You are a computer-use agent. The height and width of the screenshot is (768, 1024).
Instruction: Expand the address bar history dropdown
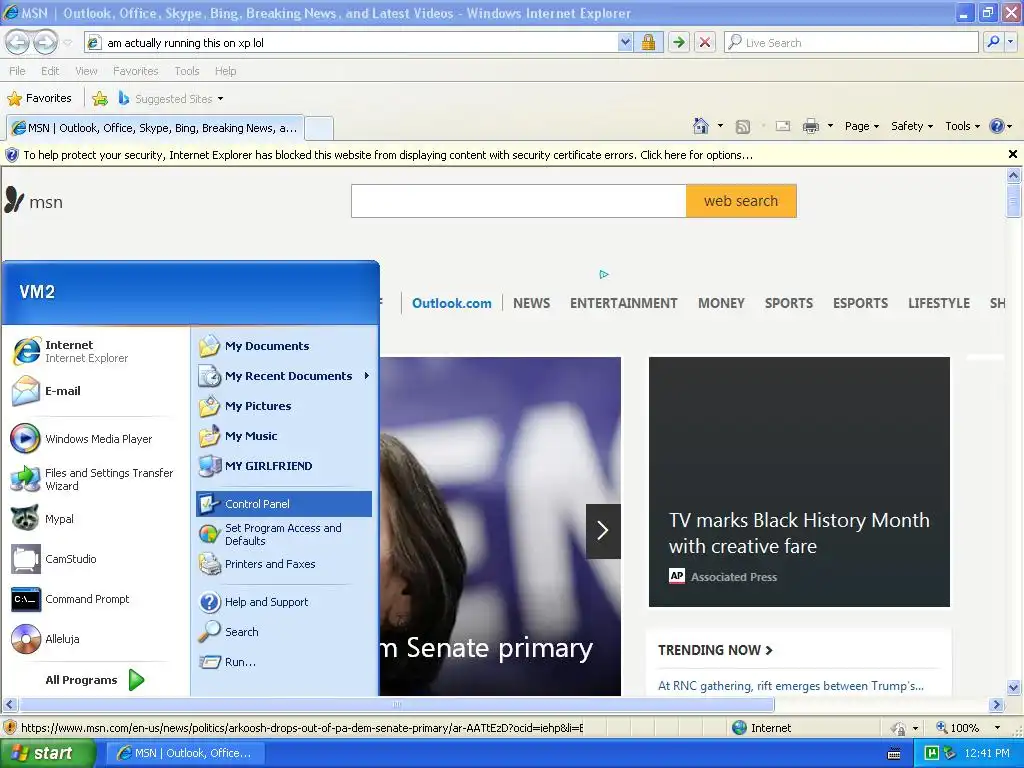[625, 42]
